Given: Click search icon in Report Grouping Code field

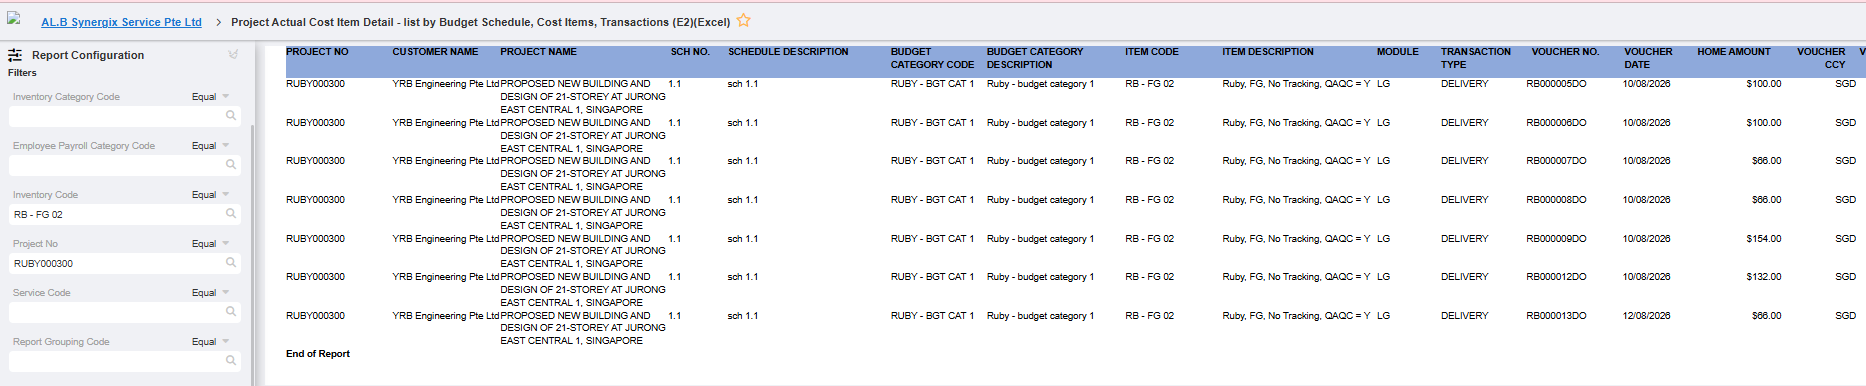Looking at the screenshot, I should coord(231,361).
